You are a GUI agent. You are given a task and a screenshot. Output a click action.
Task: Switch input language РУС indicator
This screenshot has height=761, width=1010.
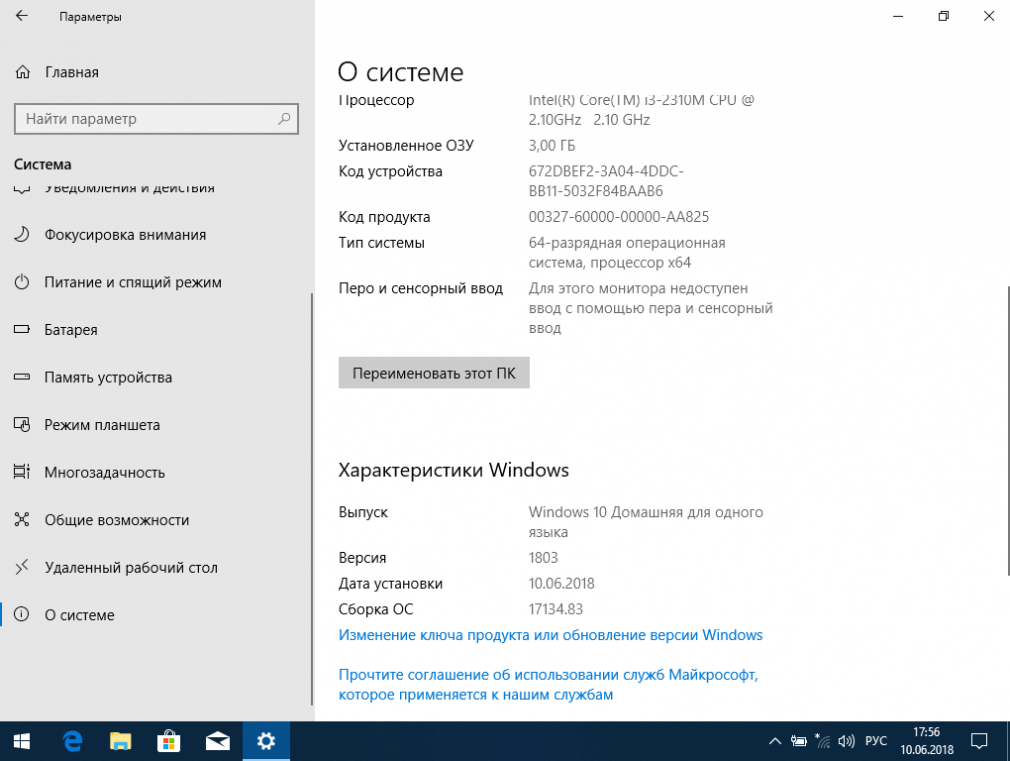tap(875, 741)
